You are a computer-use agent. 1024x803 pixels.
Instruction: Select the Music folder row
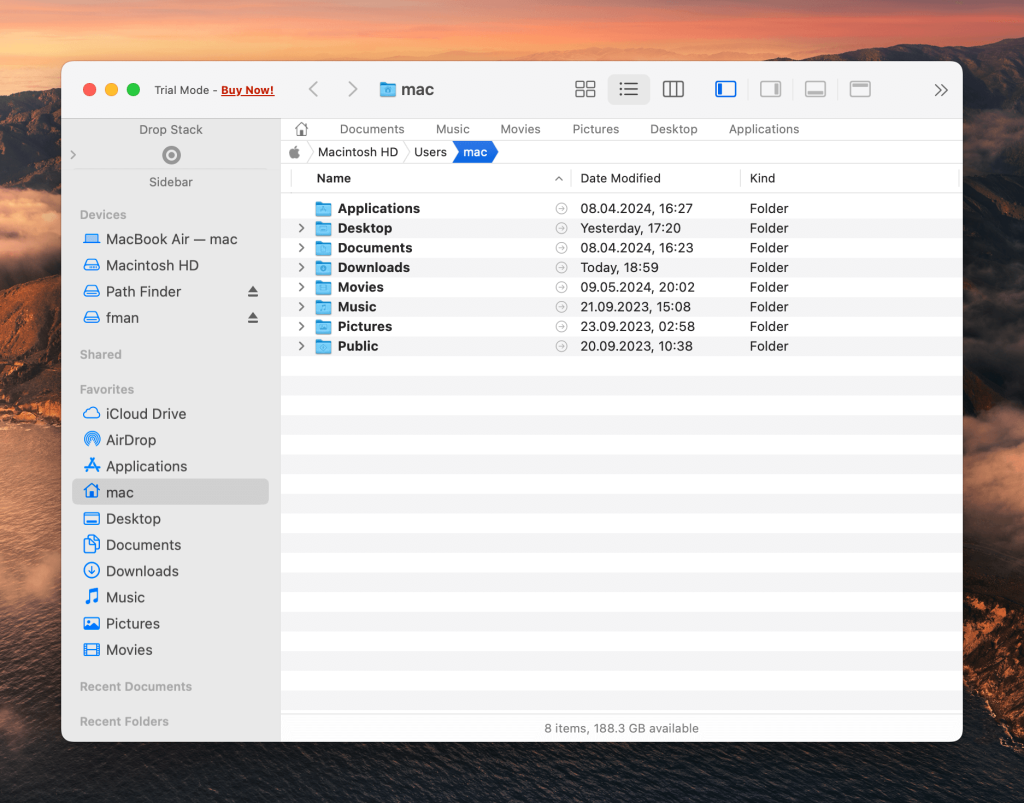[x=357, y=307]
